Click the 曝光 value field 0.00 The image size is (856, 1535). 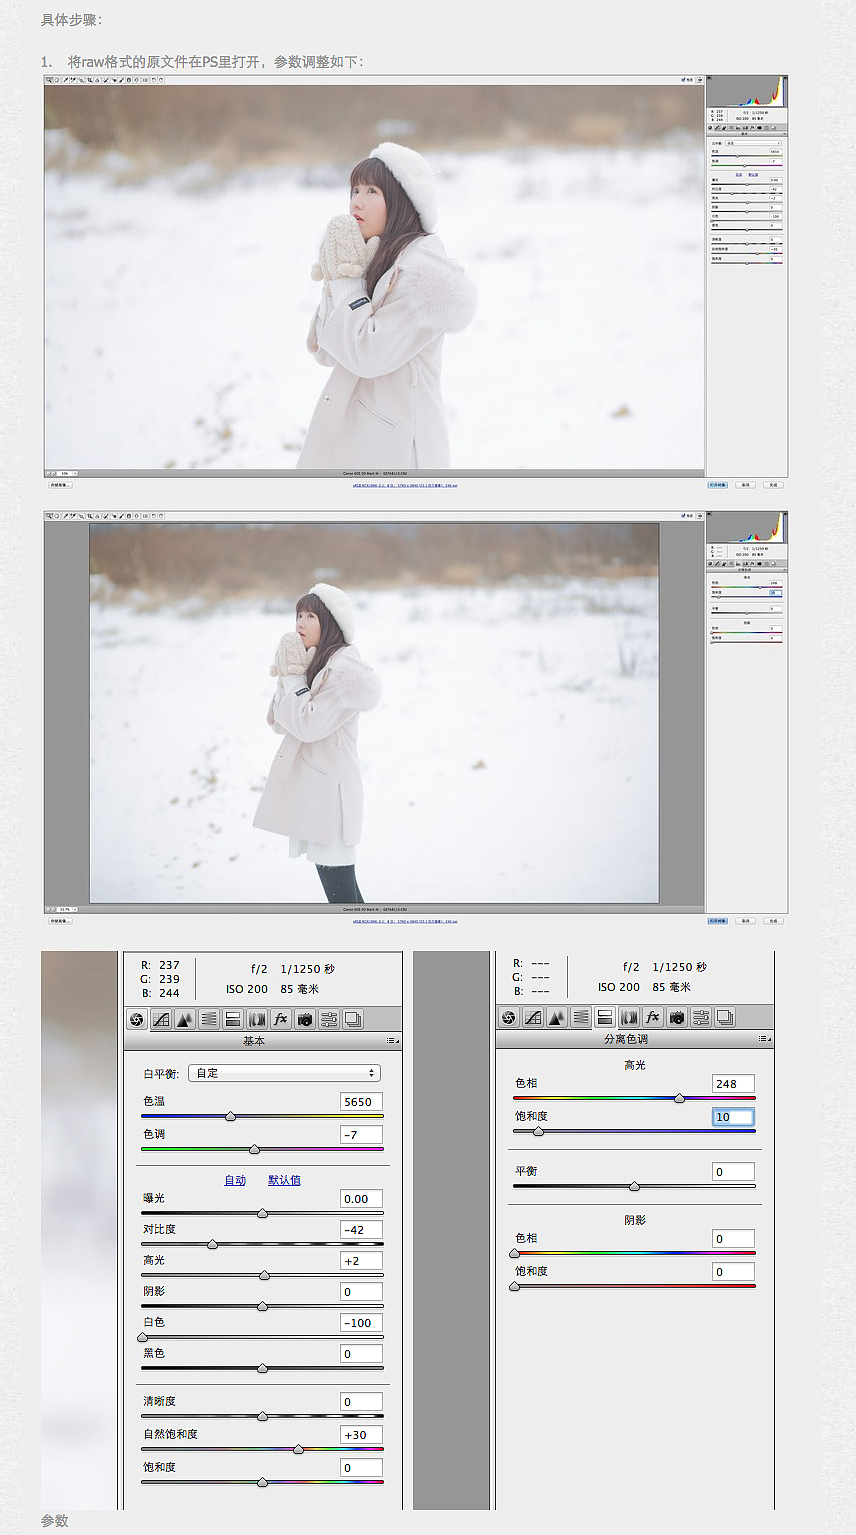pyautogui.click(x=361, y=1198)
